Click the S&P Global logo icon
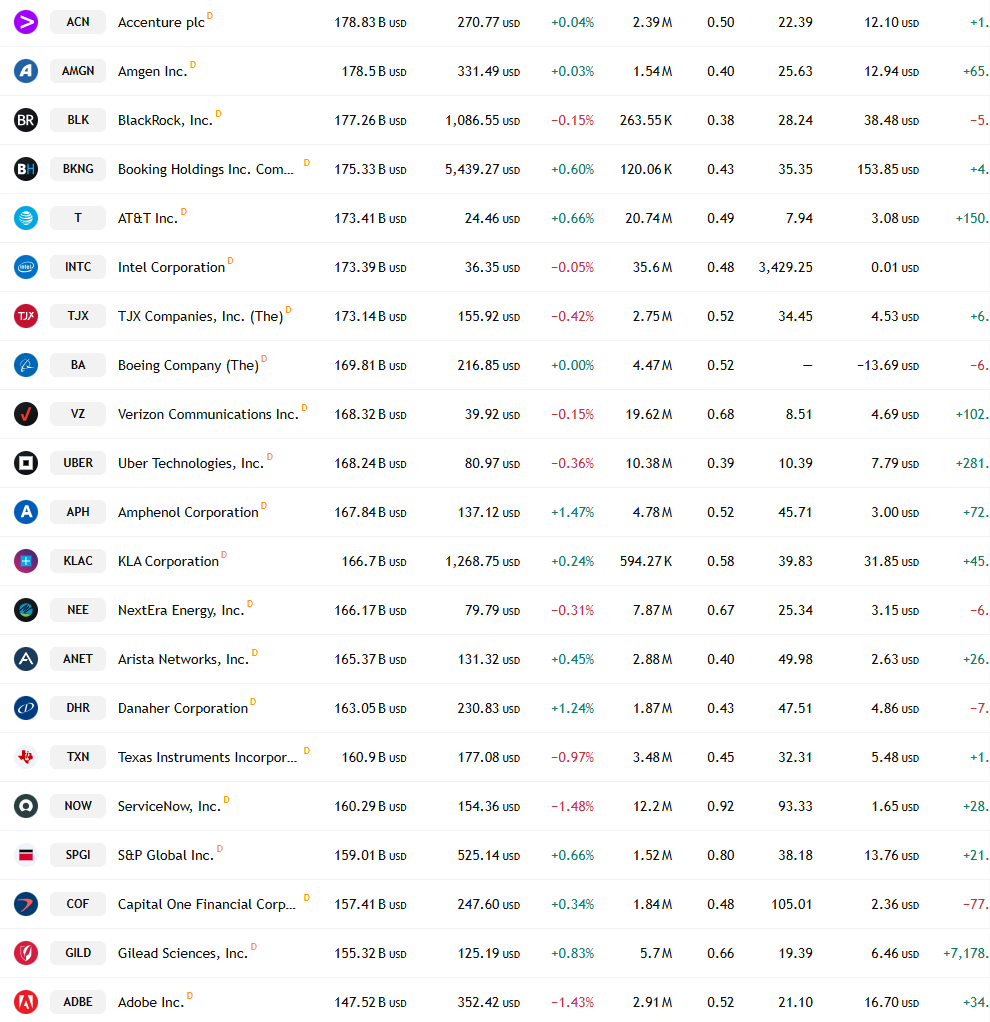 26,855
